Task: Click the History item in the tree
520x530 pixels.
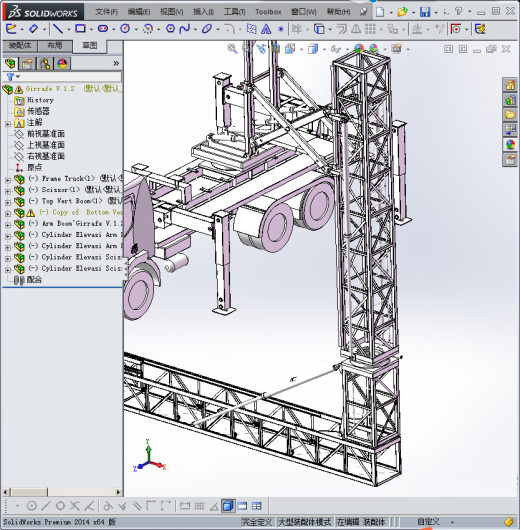Action: [40, 100]
